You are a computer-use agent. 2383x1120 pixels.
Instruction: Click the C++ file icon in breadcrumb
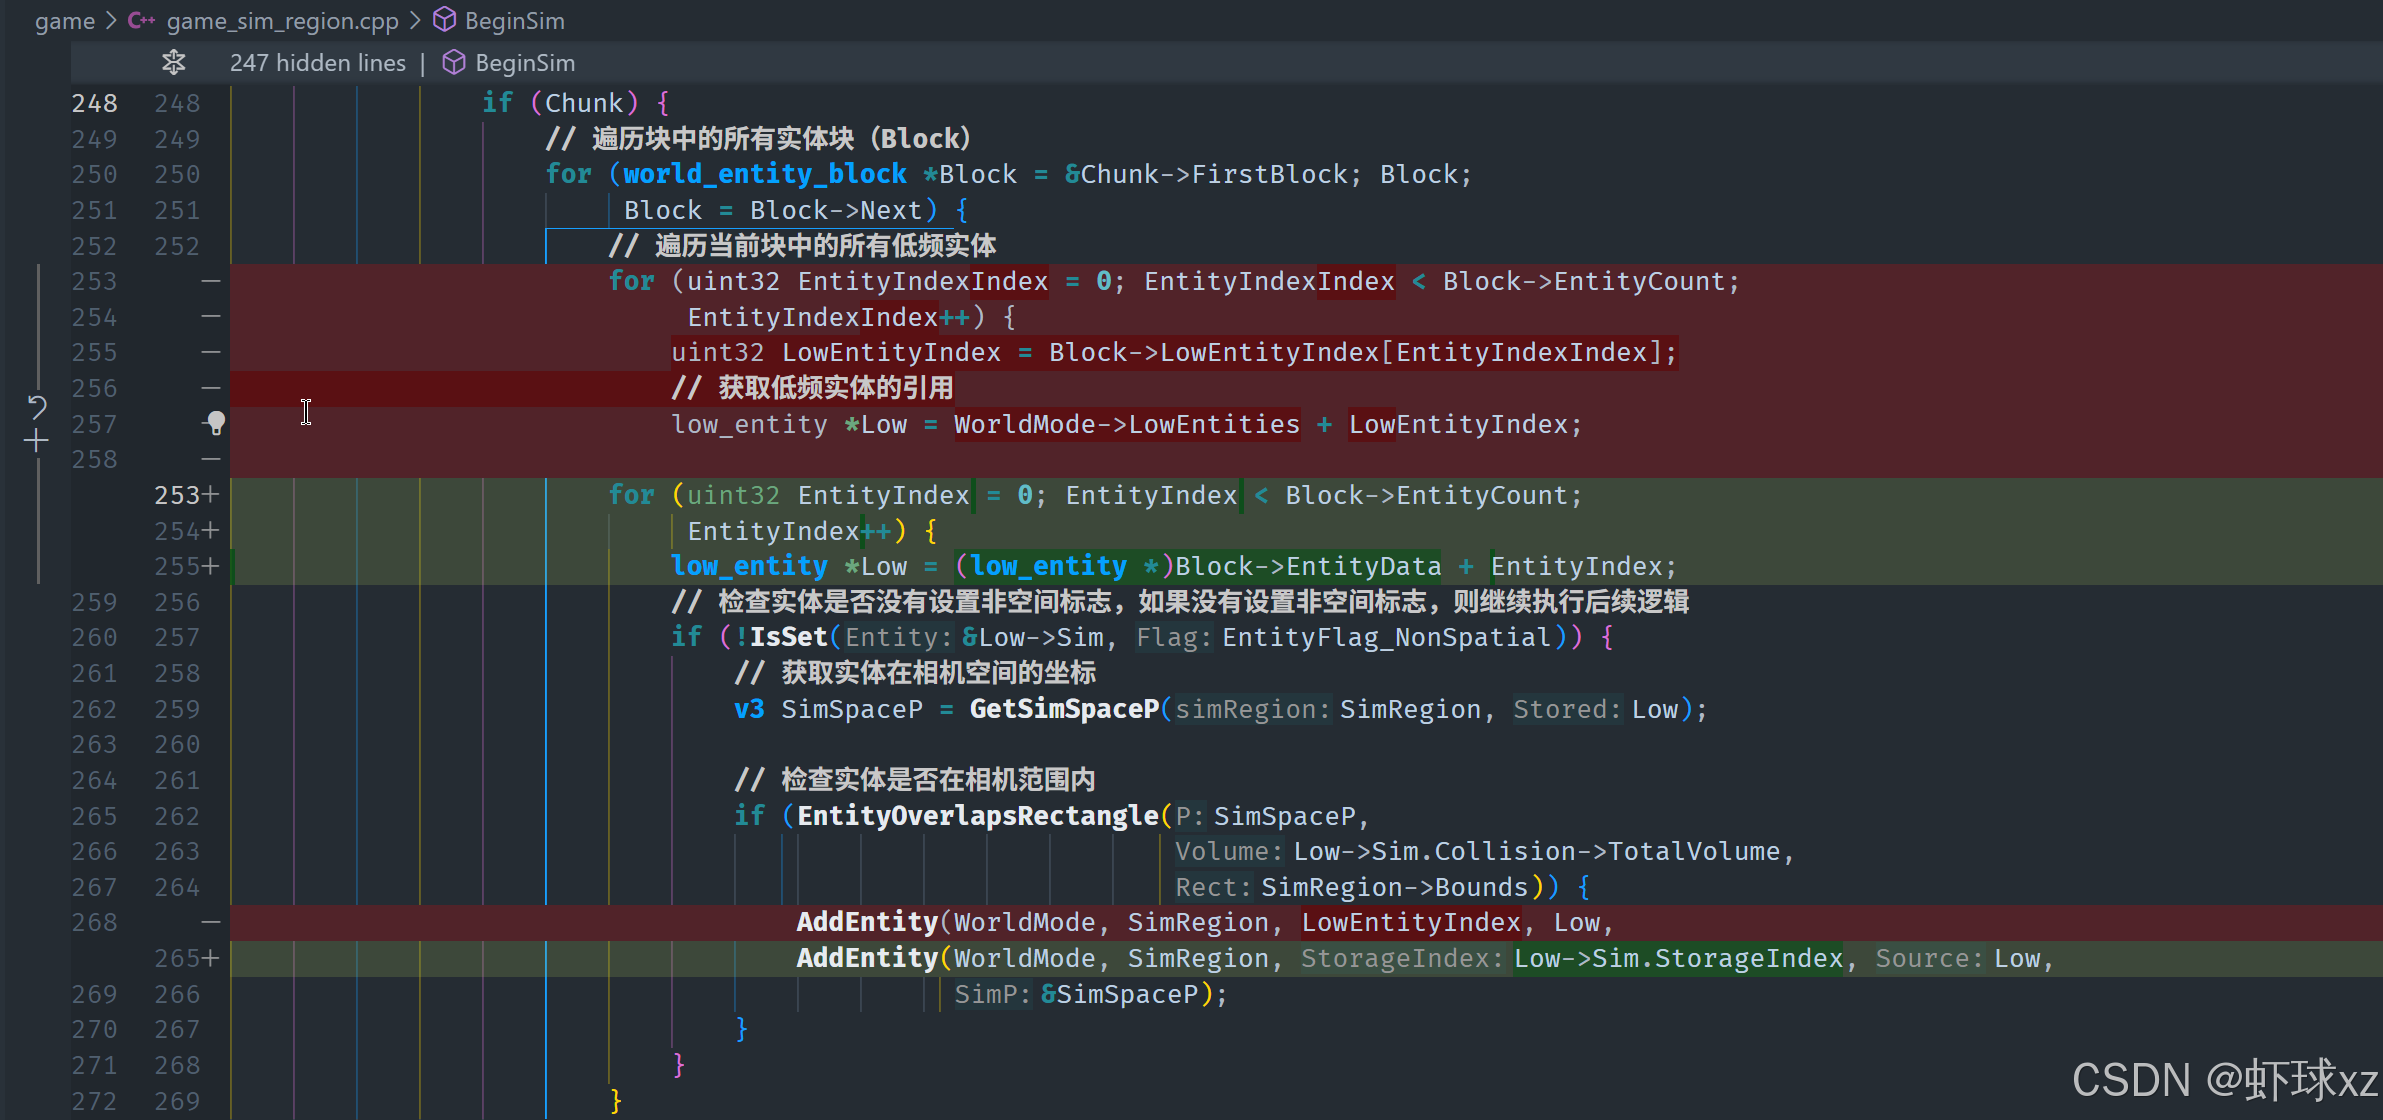141,20
